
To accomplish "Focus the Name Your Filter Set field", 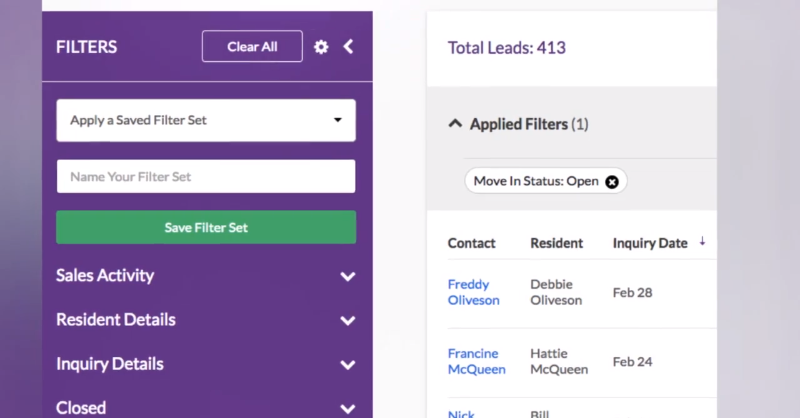I will (206, 177).
